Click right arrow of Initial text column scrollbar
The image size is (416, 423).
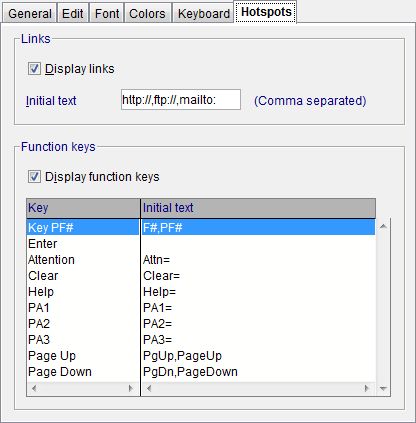pyautogui.click(x=367, y=388)
